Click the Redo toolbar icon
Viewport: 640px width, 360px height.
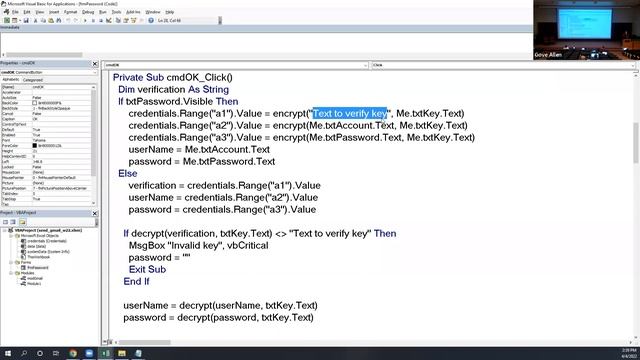76,20
